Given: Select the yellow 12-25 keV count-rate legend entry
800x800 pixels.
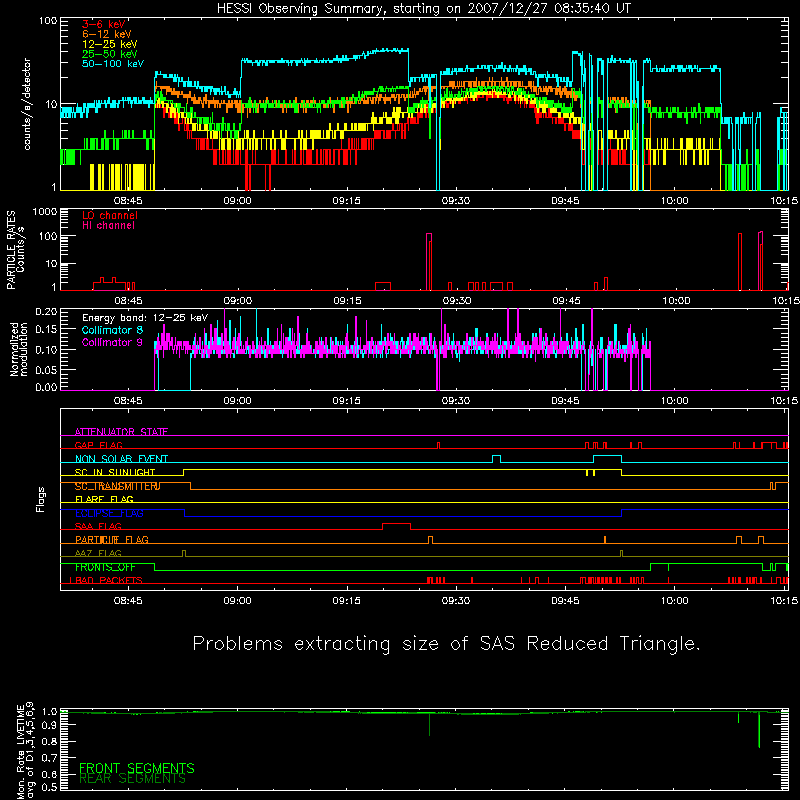Looking at the screenshot, I should (110, 44).
